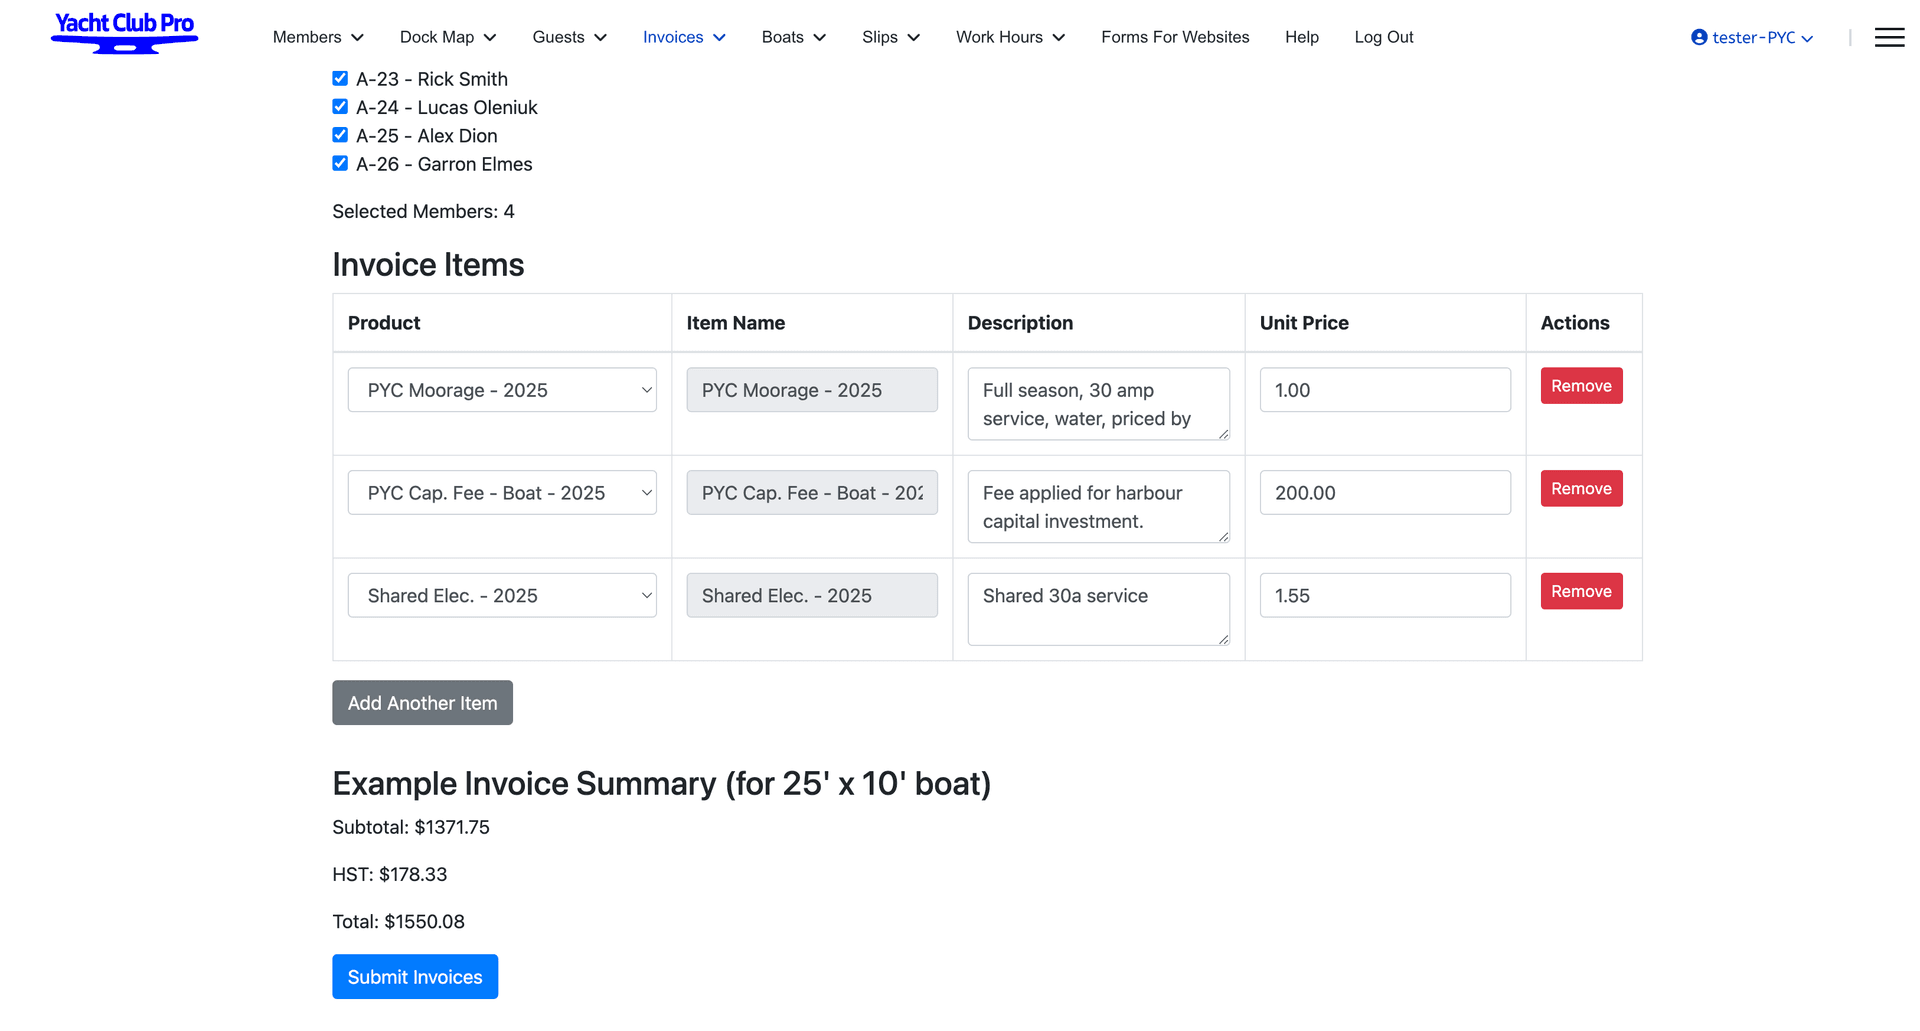Screen dimensions: 1920x1031
Task: Click the harbour capital investment description
Action: pyautogui.click(x=1098, y=507)
